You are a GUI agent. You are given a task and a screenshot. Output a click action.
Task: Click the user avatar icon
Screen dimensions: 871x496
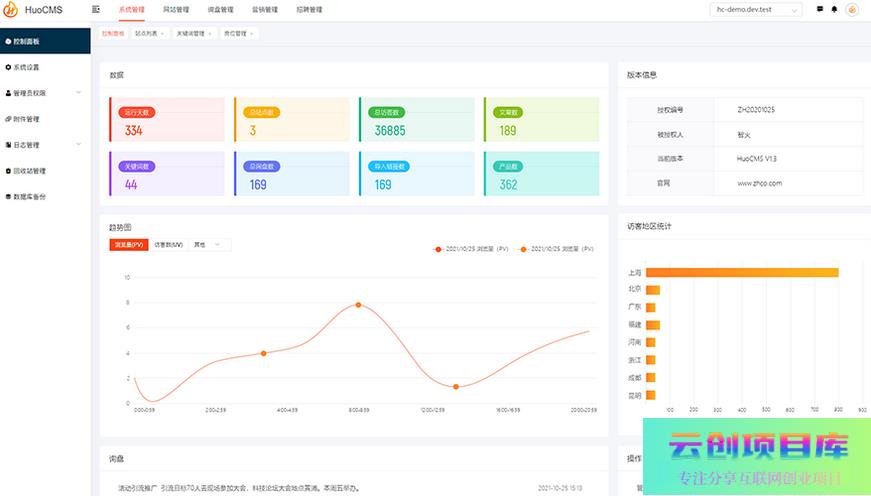(x=852, y=9)
